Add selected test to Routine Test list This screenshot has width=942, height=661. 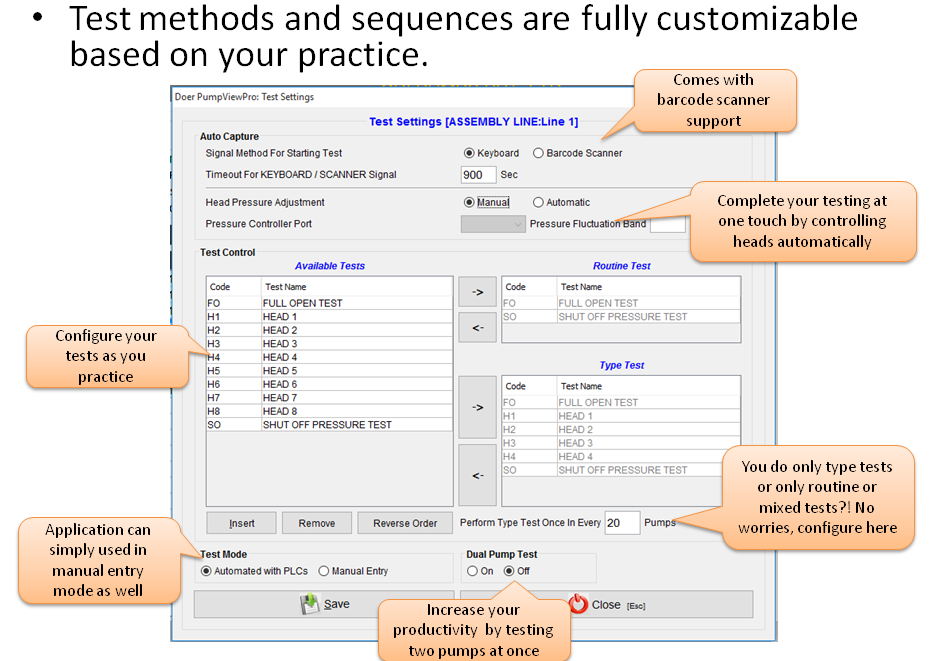coord(478,292)
